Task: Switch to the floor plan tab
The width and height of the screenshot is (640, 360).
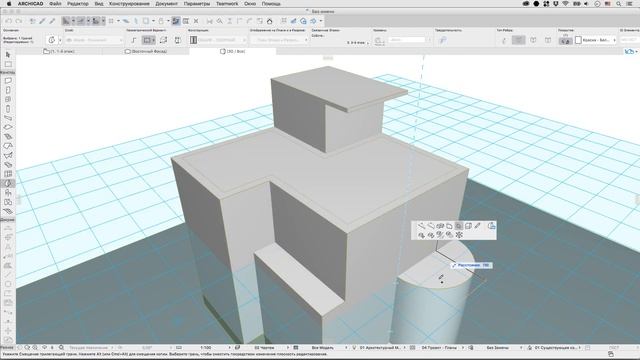Action: (59, 51)
